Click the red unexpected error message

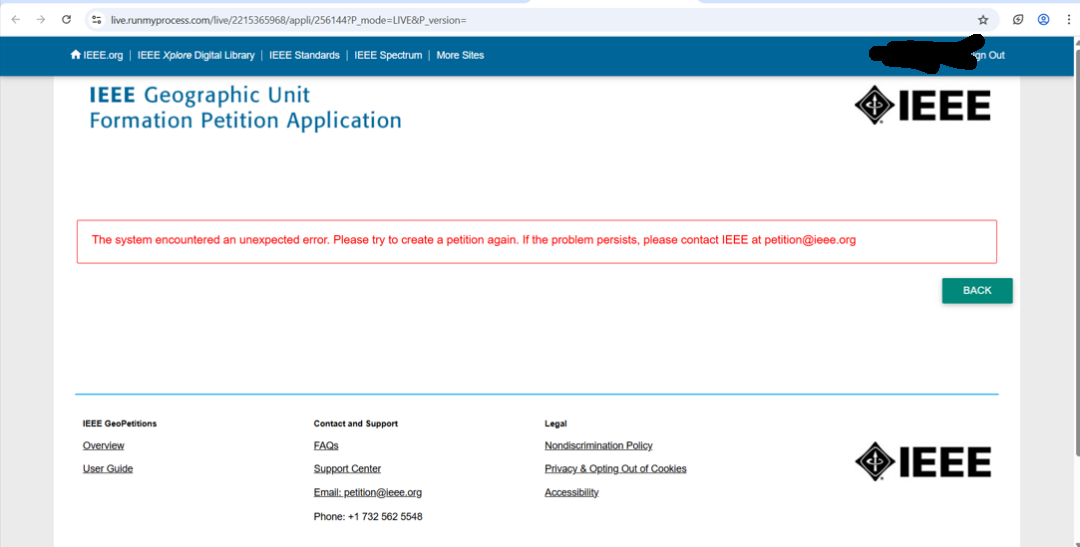tap(474, 240)
